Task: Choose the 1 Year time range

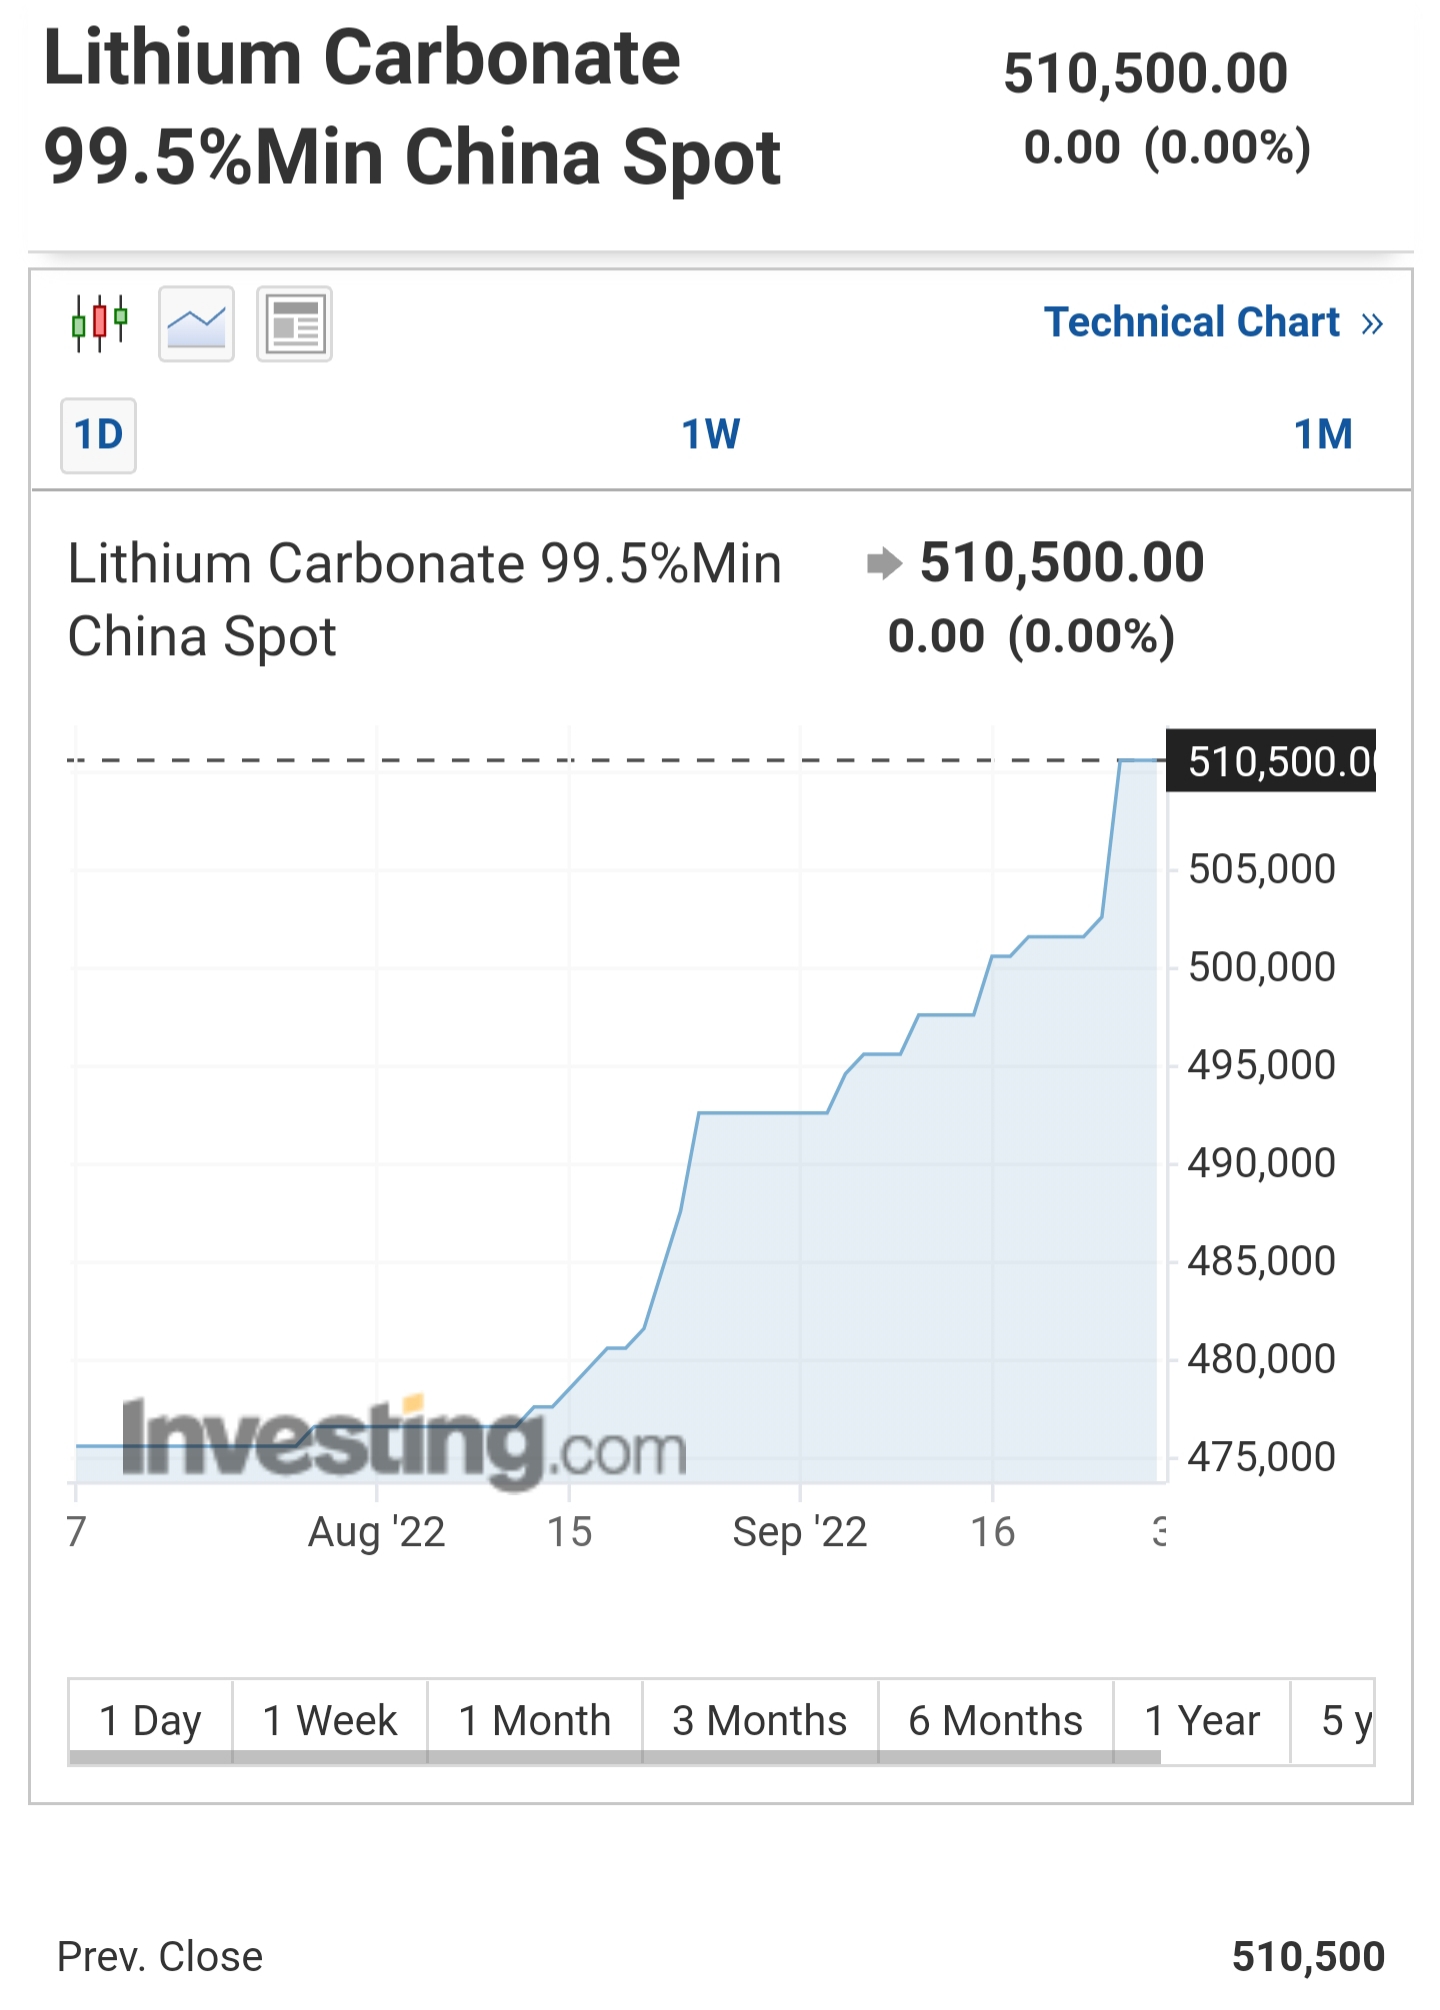Action: coord(1202,1722)
